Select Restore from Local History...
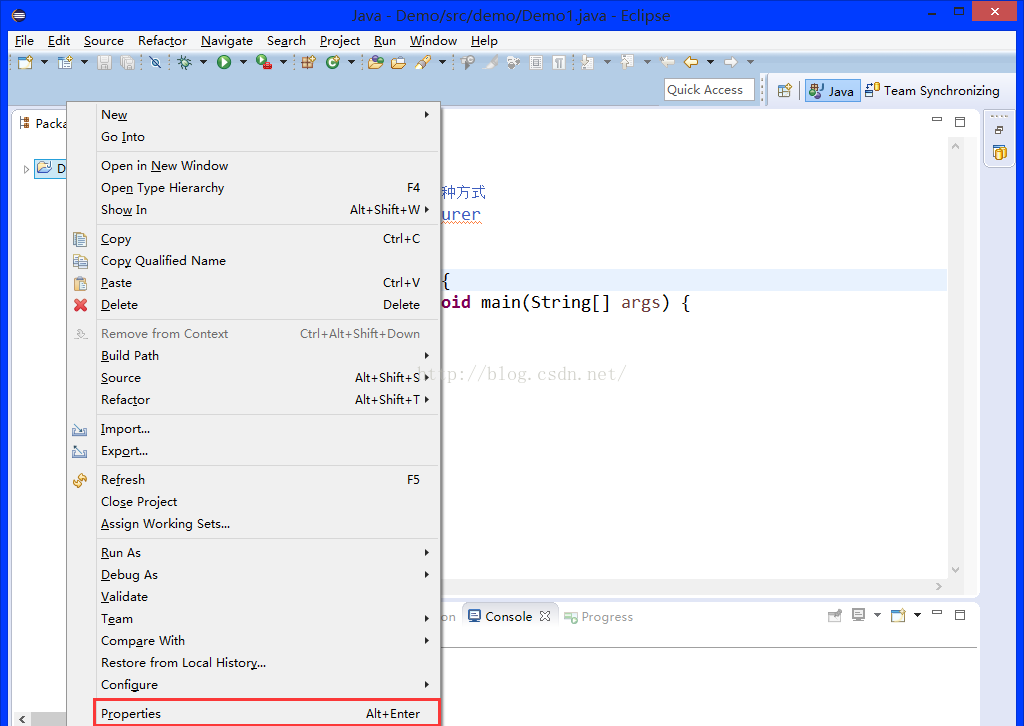 click(267, 662)
